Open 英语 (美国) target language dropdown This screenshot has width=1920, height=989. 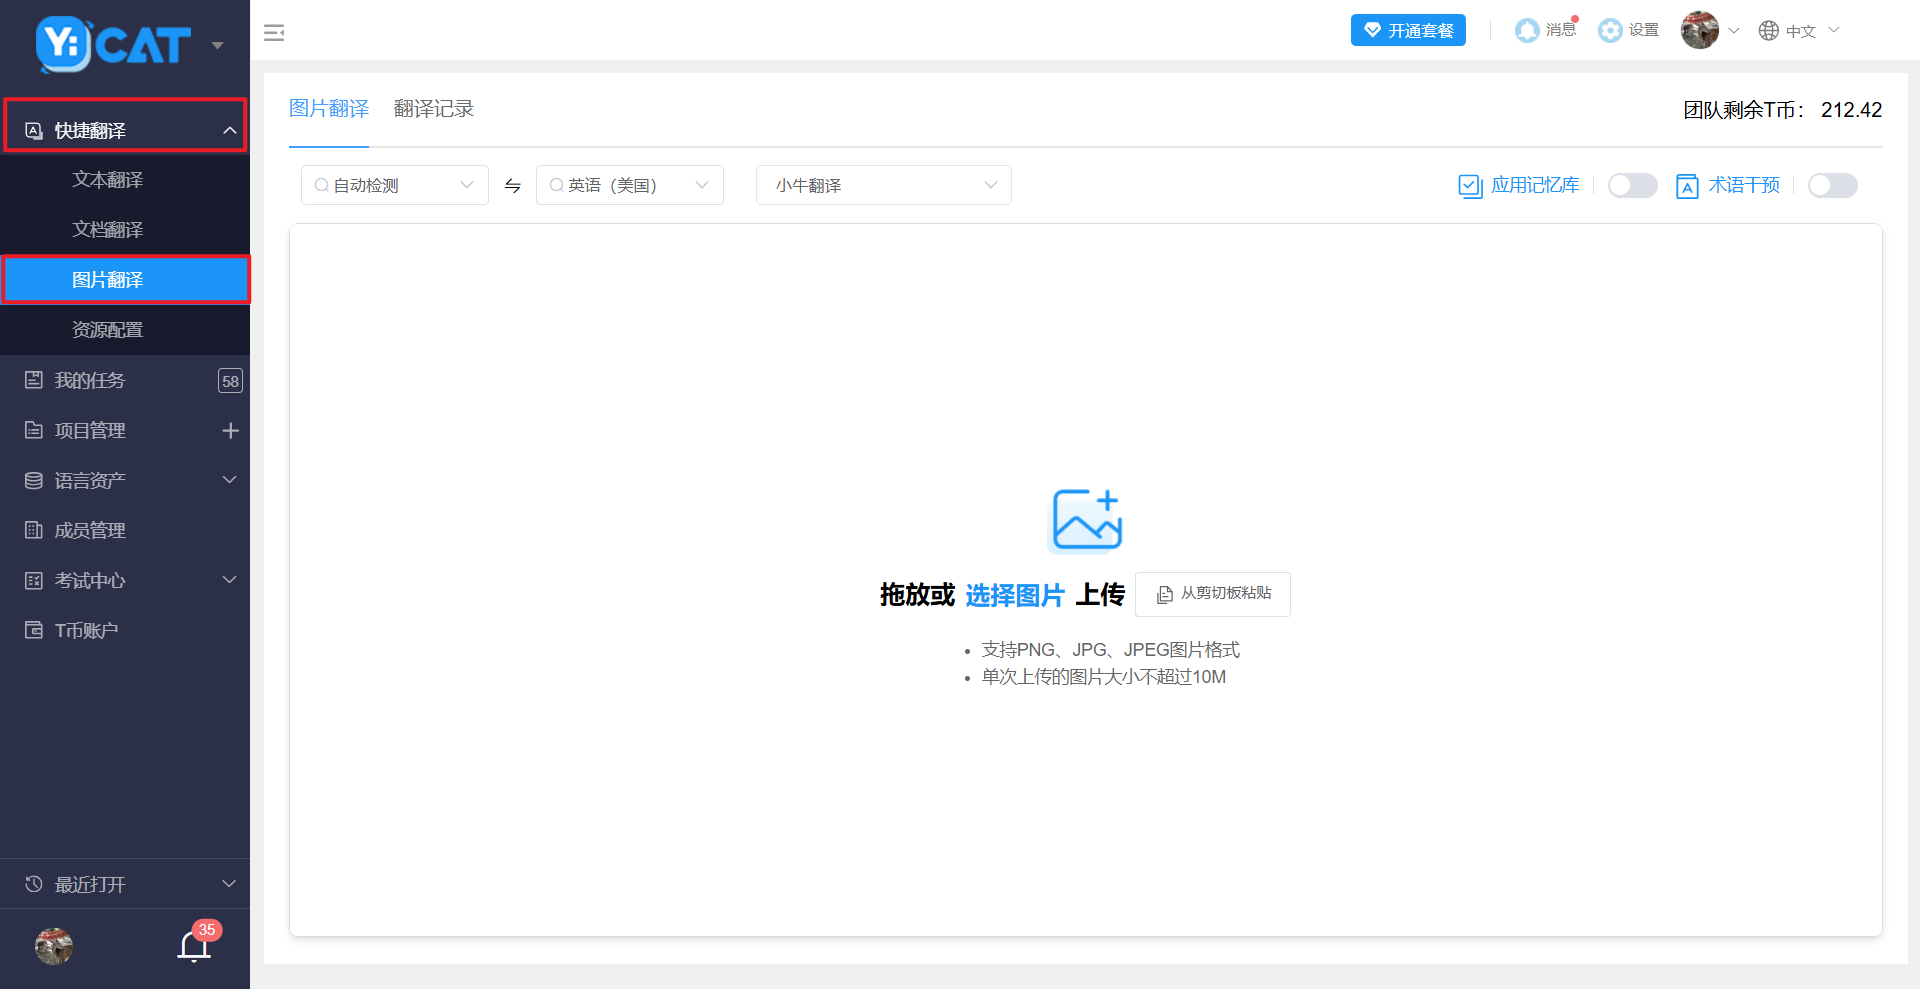point(629,186)
